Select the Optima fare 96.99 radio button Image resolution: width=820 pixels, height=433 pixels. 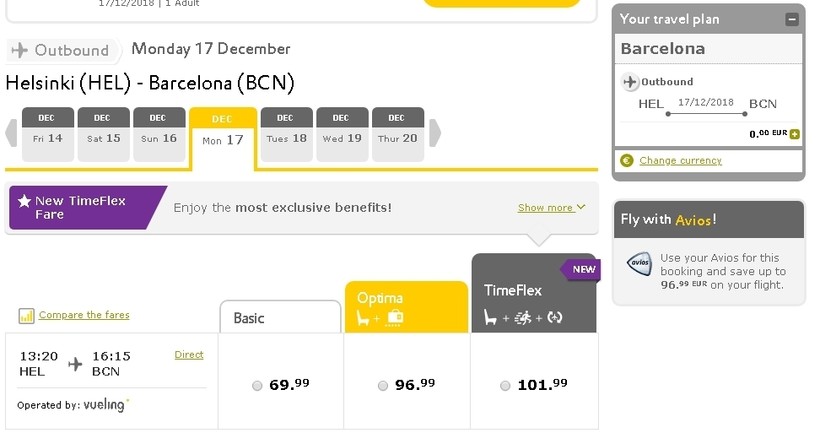pos(383,385)
